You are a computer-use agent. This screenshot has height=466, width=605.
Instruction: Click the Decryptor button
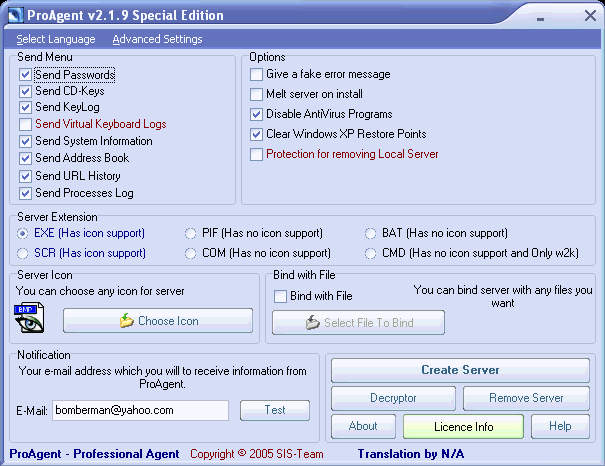coord(393,398)
